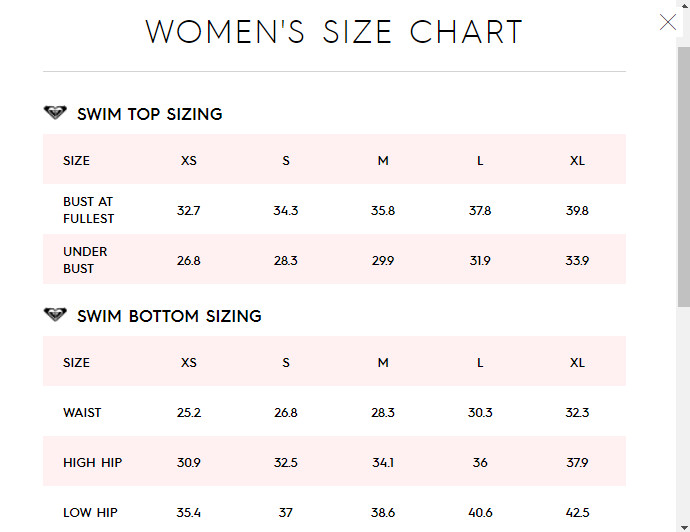Close the women's size chart popup
Screen dimensions: 690x532
coord(668,22)
